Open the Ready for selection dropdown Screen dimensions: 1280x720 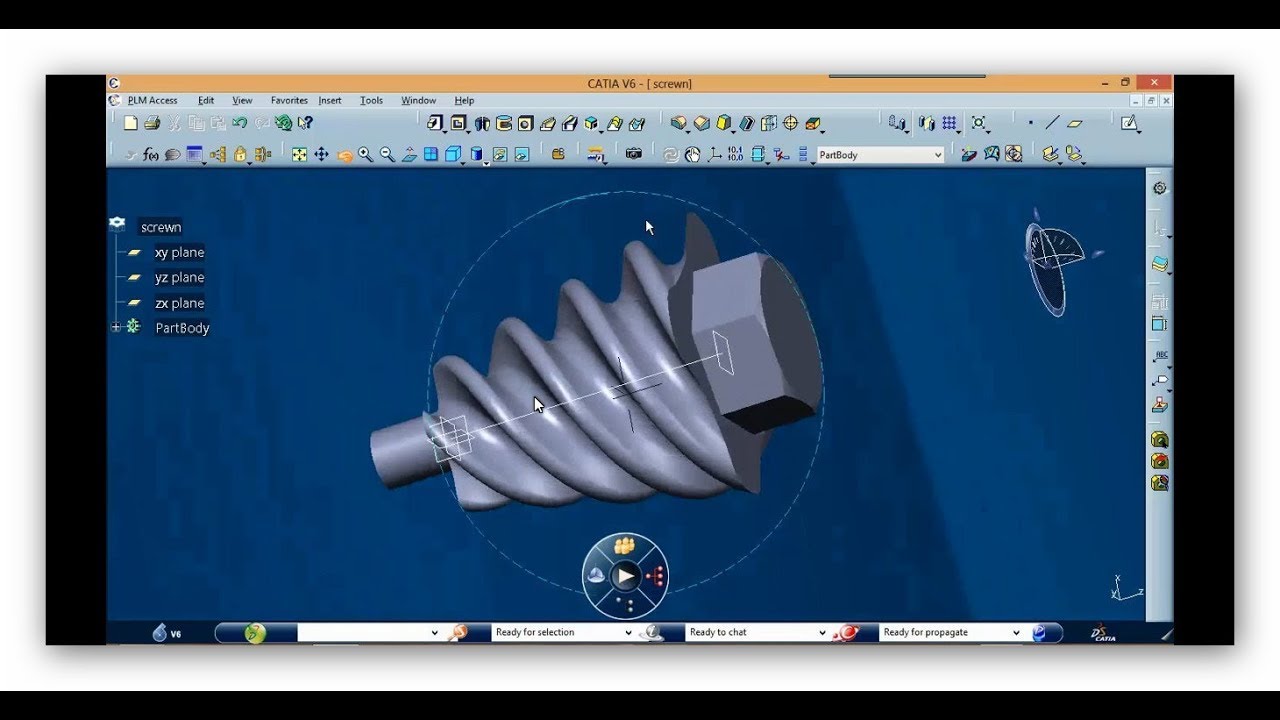tap(628, 632)
